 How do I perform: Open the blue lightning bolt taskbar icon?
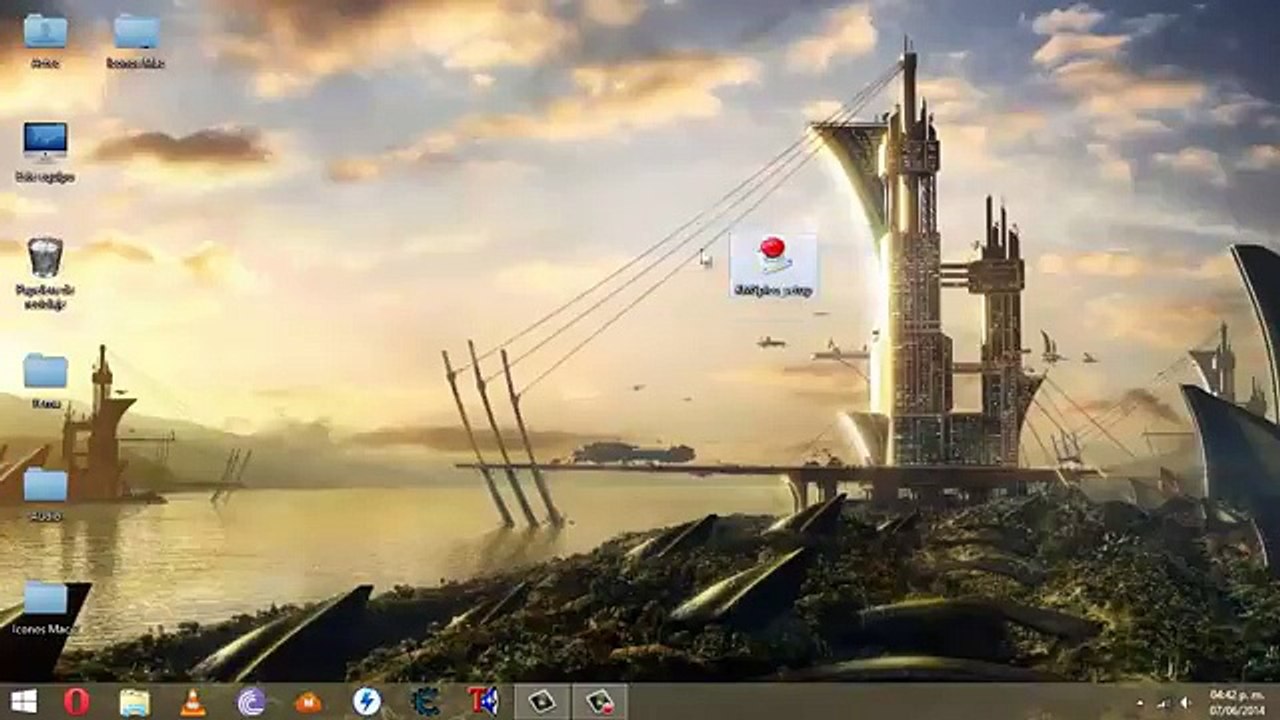pos(367,702)
